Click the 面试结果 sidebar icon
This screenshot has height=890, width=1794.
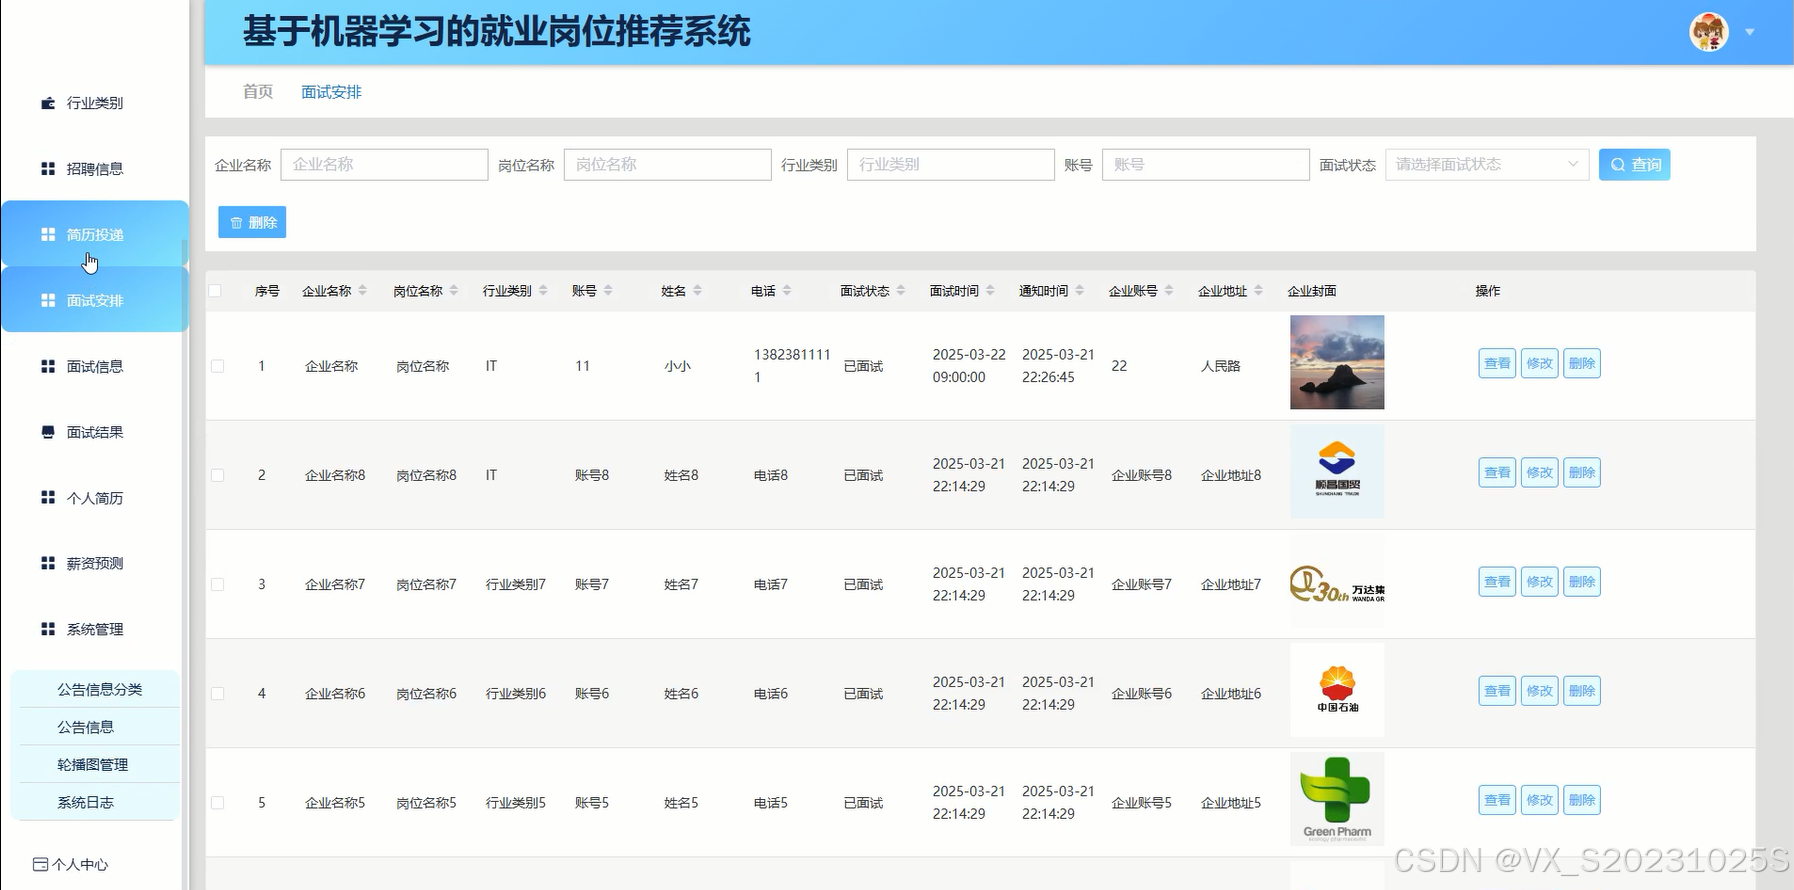coord(48,432)
